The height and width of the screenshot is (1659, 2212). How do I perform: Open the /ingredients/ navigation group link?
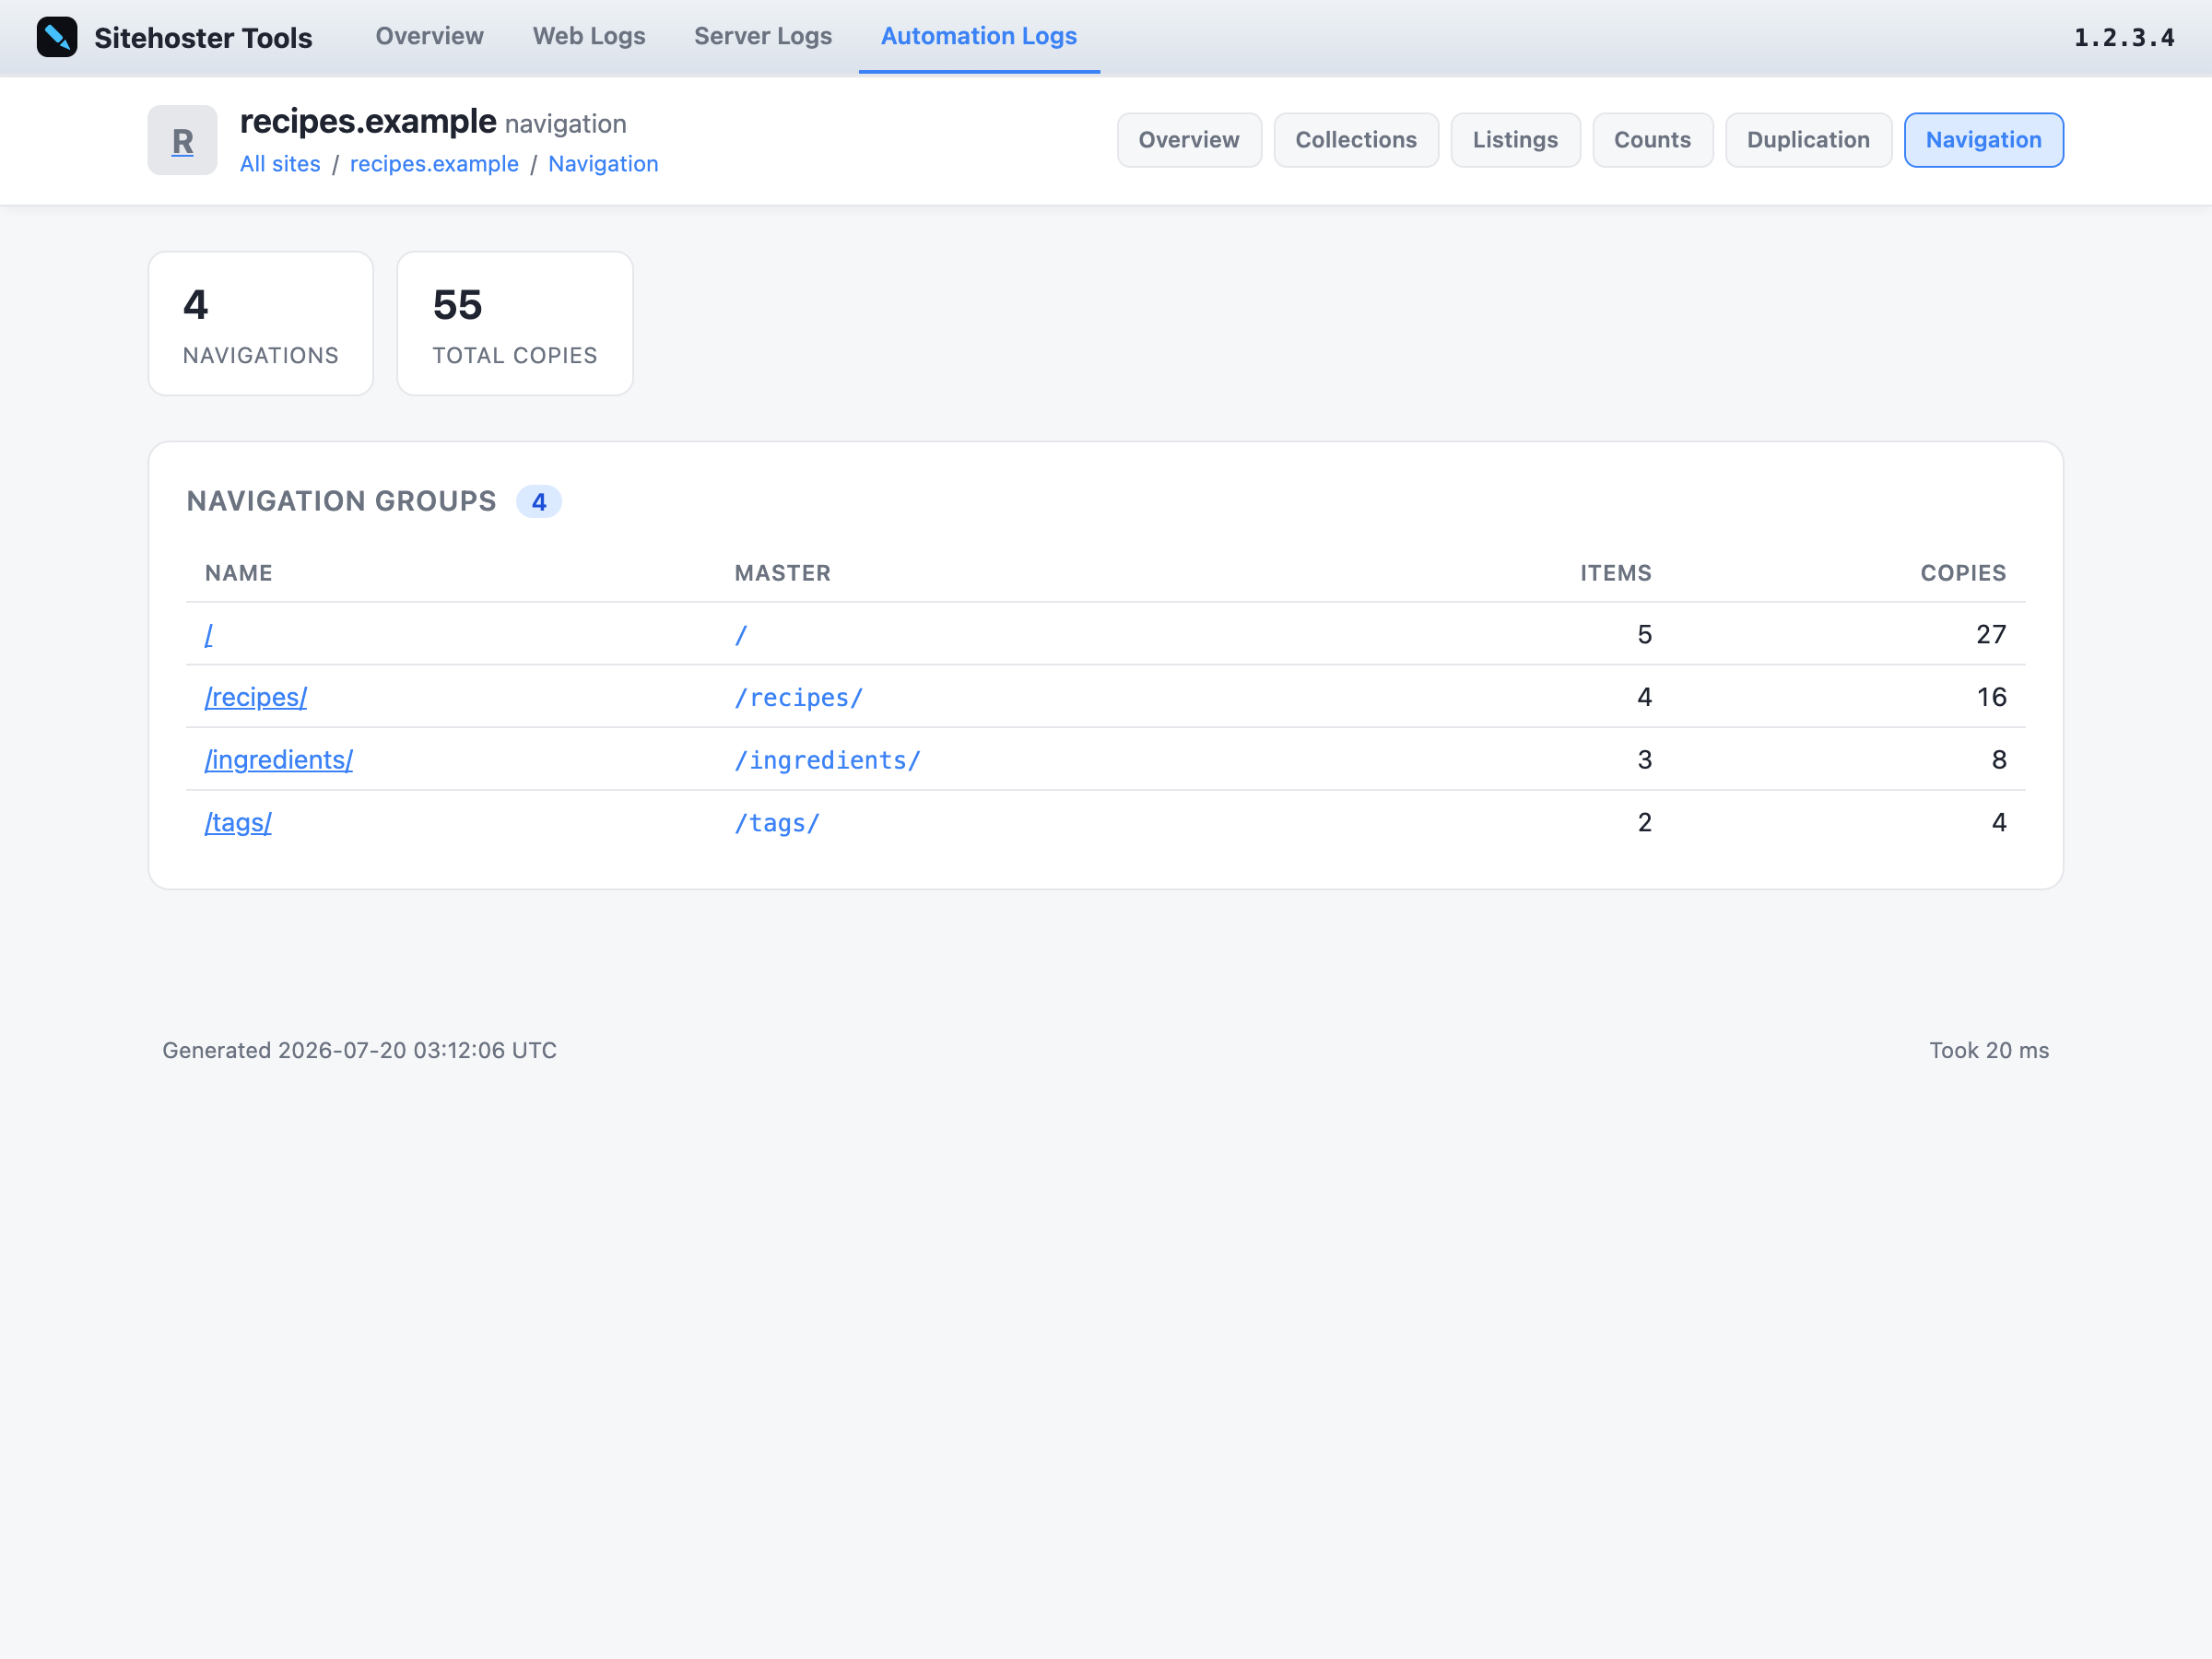(279, 760)
